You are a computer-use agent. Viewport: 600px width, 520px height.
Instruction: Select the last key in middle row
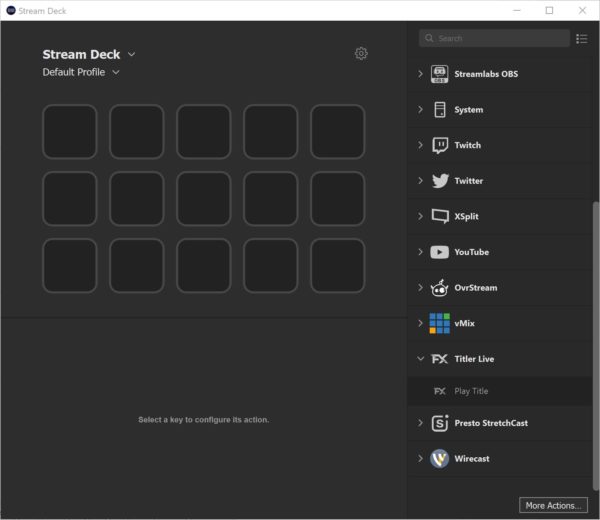[x=338, y=199]
